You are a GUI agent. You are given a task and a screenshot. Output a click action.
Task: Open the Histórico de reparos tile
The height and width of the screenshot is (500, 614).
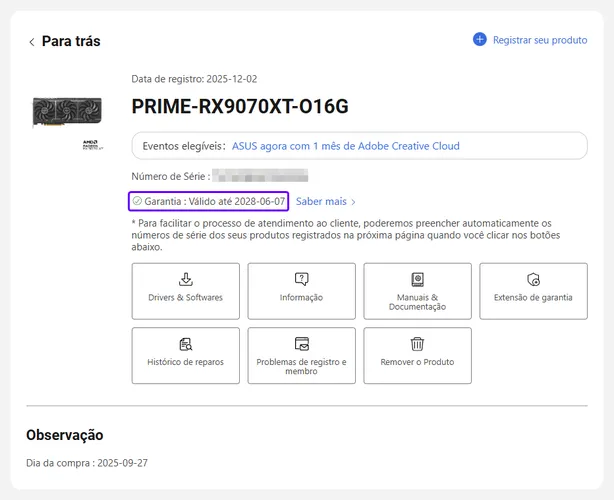point(186,356)
